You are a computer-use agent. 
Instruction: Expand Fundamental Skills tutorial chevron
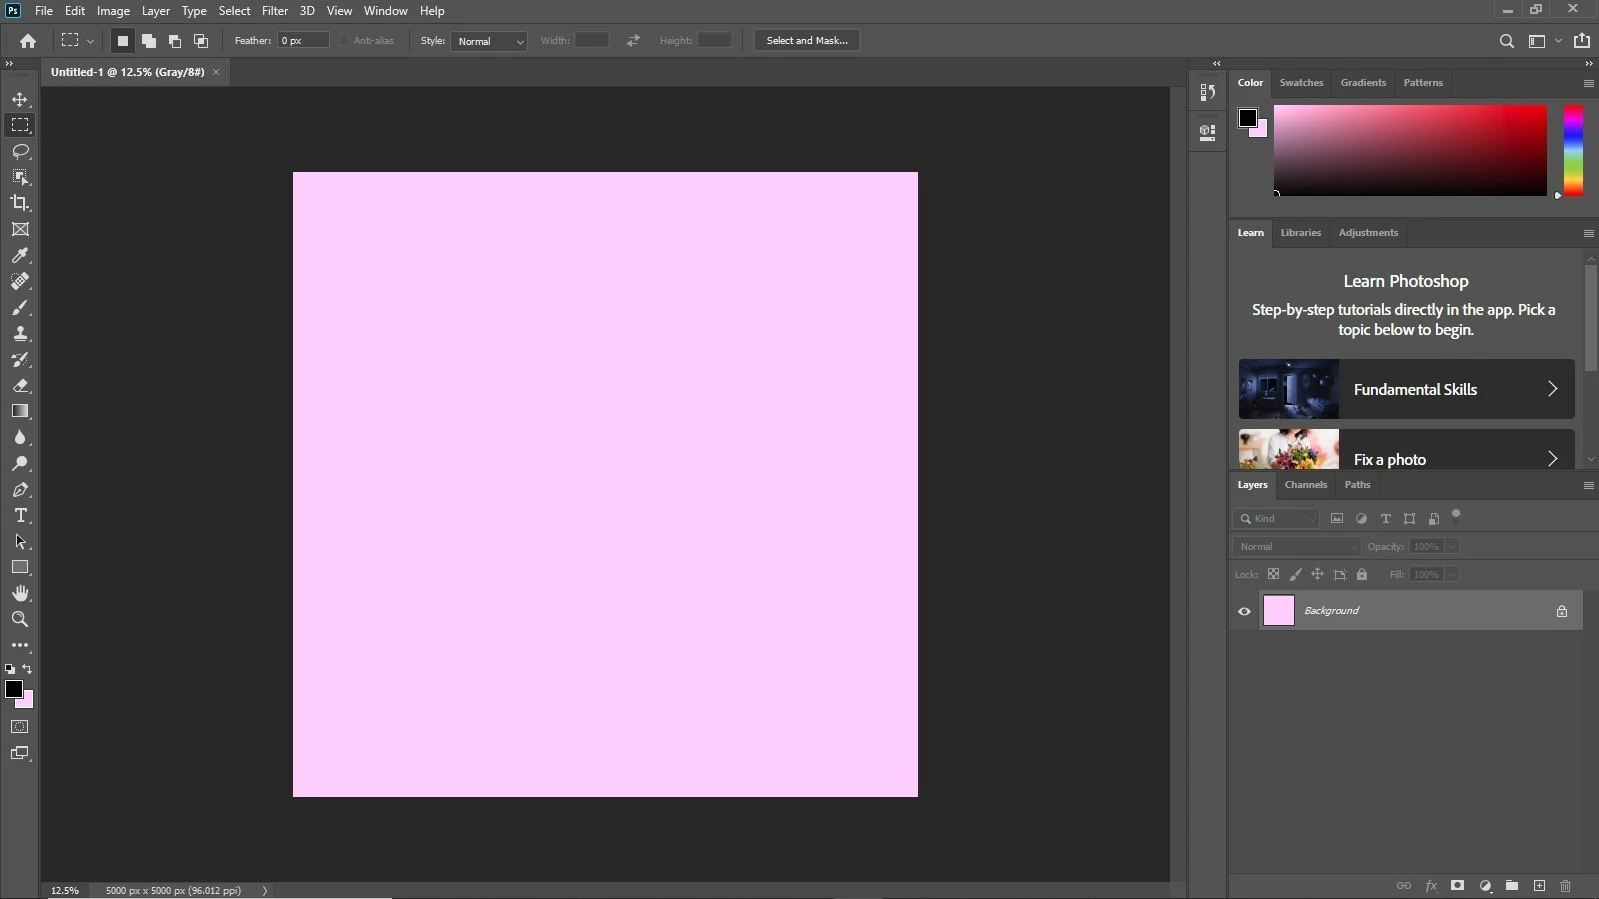point(1552,389)
